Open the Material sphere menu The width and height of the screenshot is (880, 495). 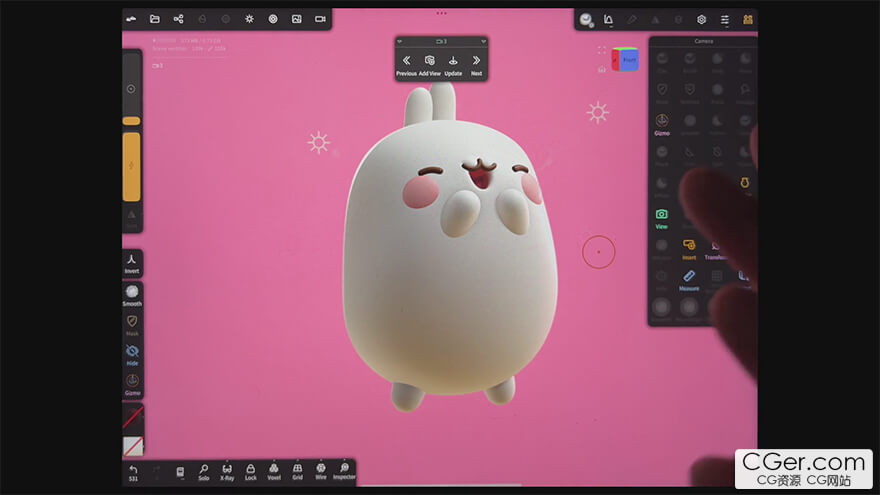pyautogui.click(x=586, y=20)
